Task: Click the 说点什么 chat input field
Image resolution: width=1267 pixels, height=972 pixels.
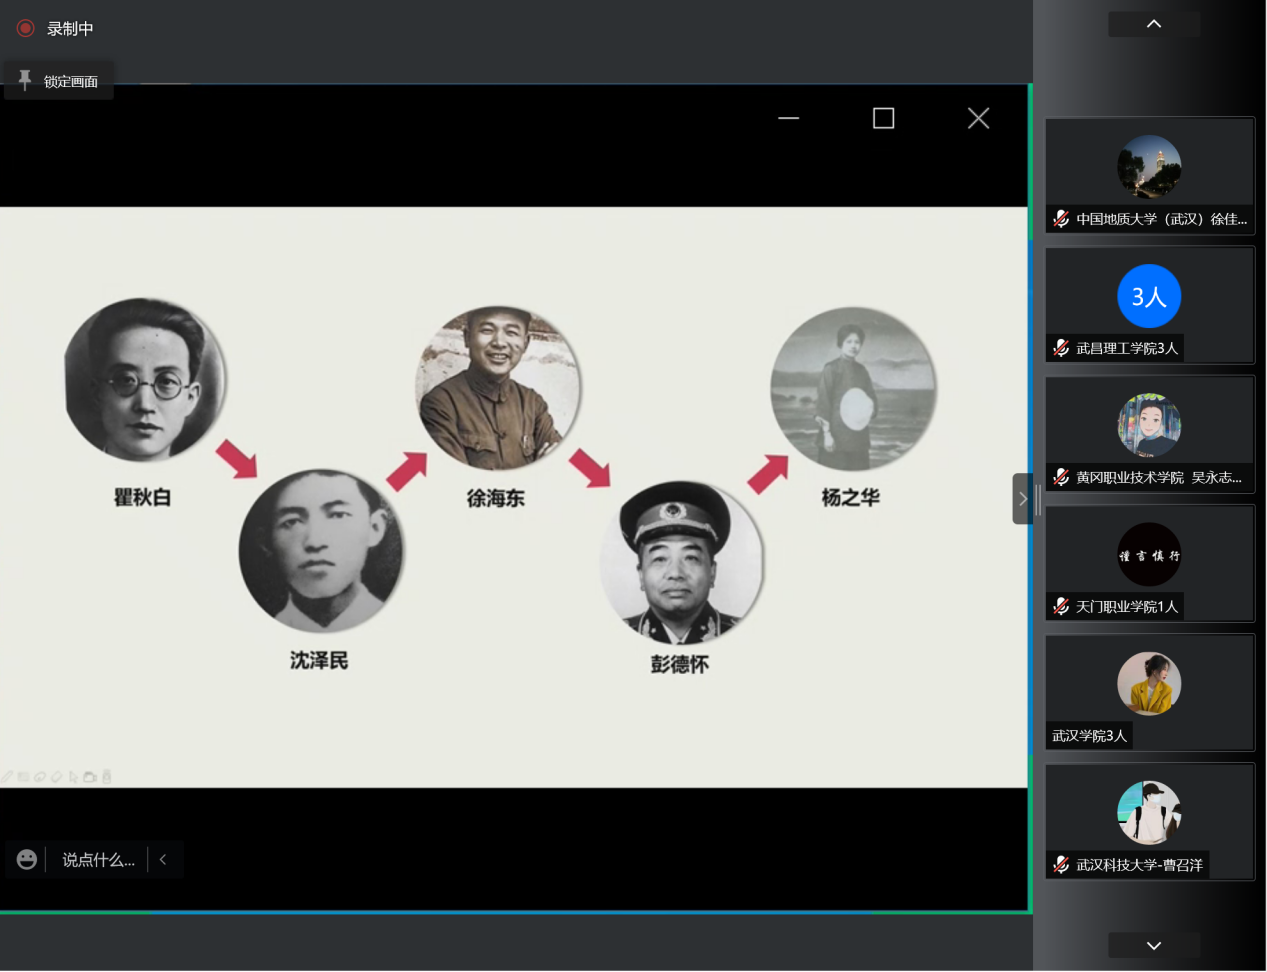Action: pyautogui.click(x=98, y=859)
